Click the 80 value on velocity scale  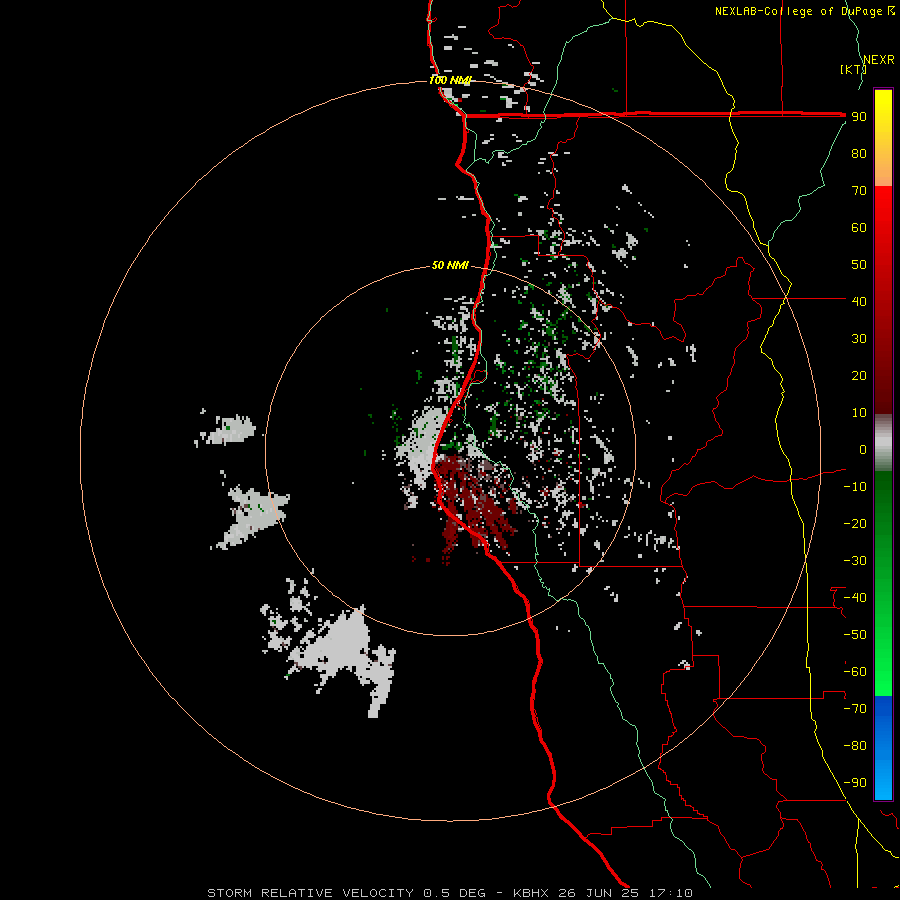point(859,153)
